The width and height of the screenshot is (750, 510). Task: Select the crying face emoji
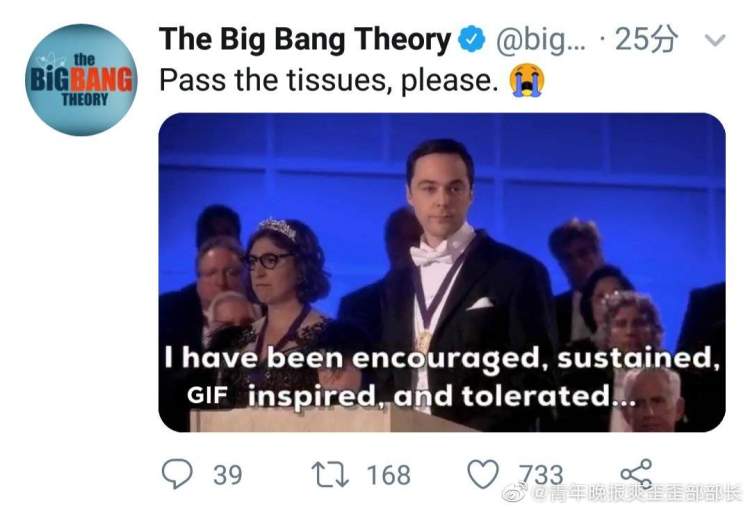point(527,80)
